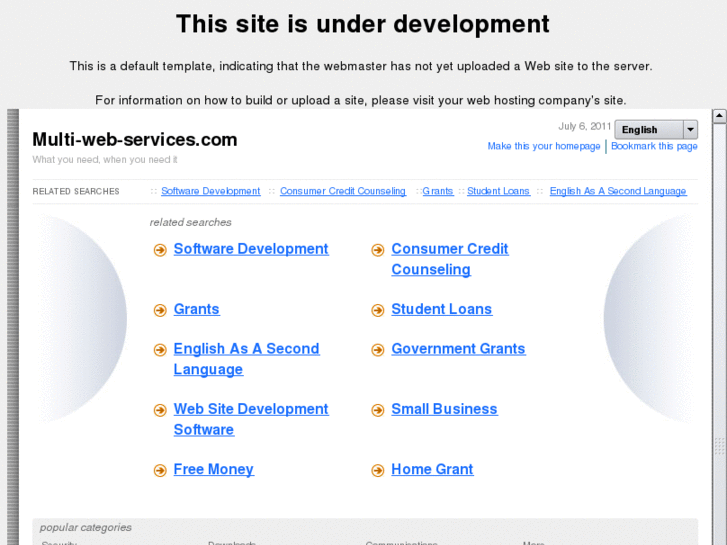Image resolution: width=727 pixels, height=545 pixels.
Task: Click the vertical scrollbar track
Action: tap(719, 334)
